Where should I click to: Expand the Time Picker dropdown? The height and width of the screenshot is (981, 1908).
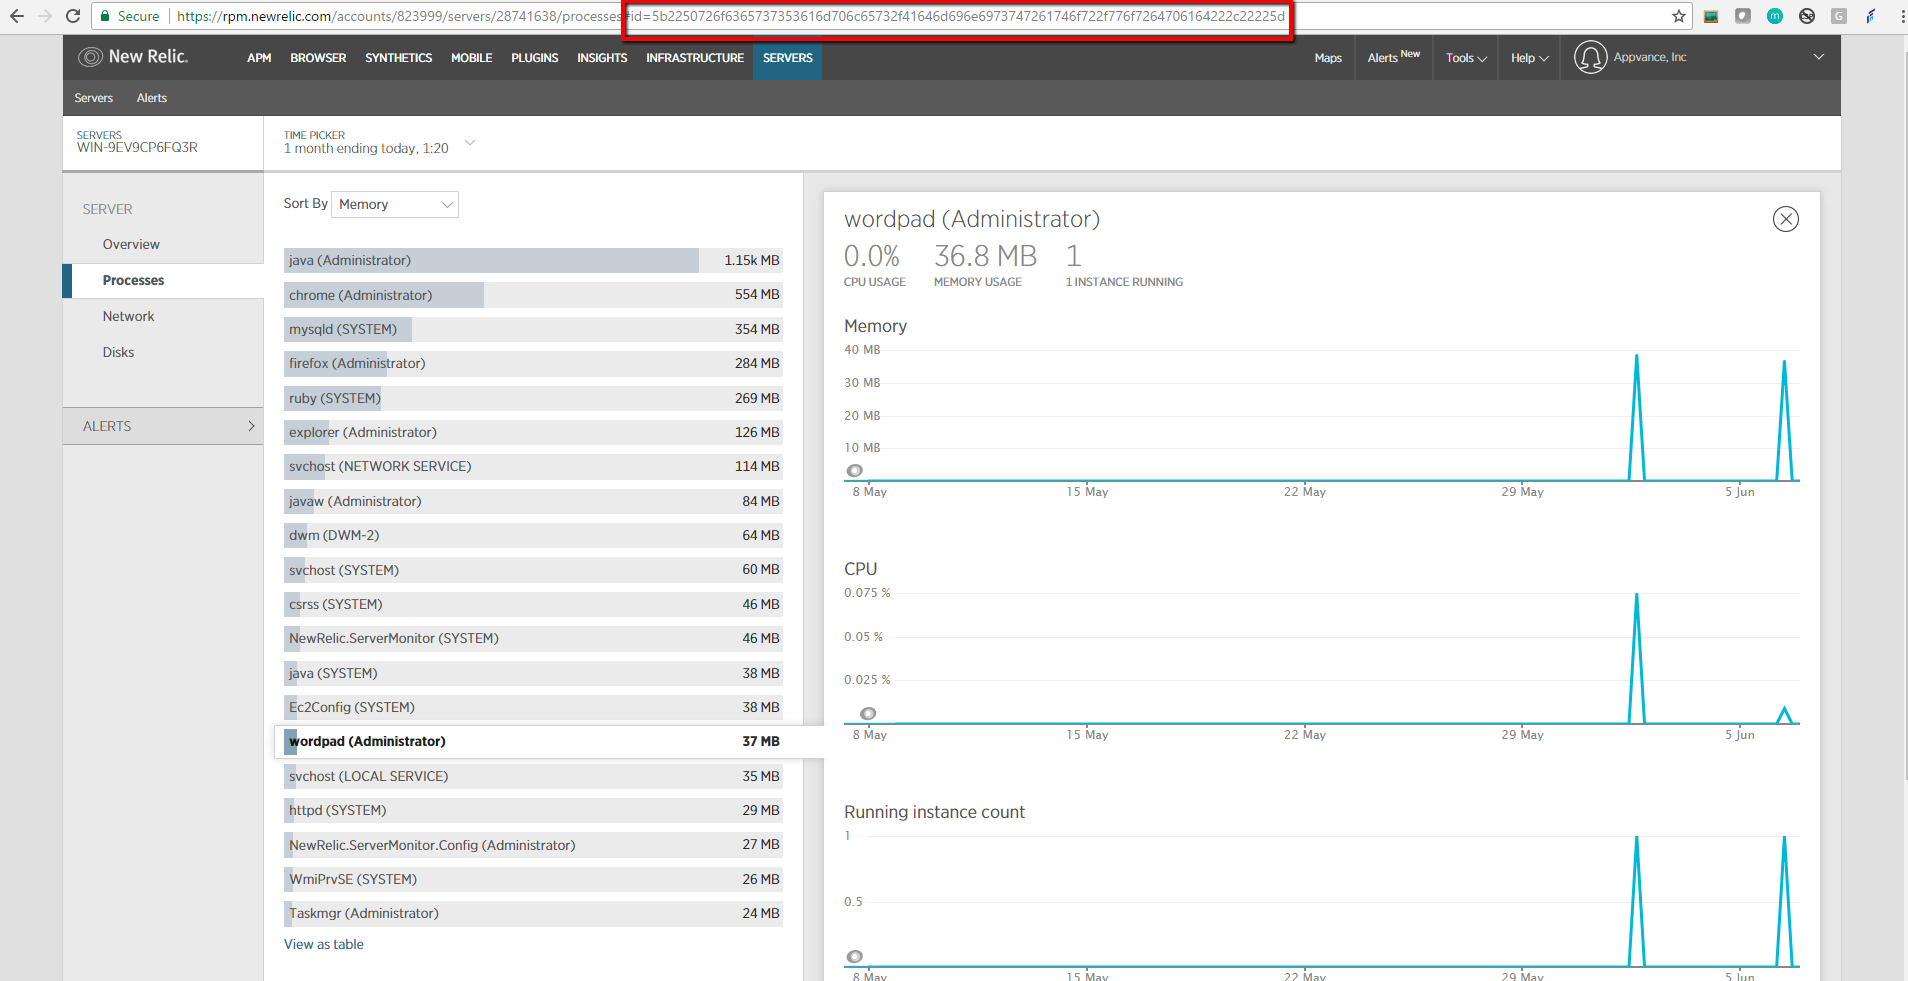click(x=469, y=142)
